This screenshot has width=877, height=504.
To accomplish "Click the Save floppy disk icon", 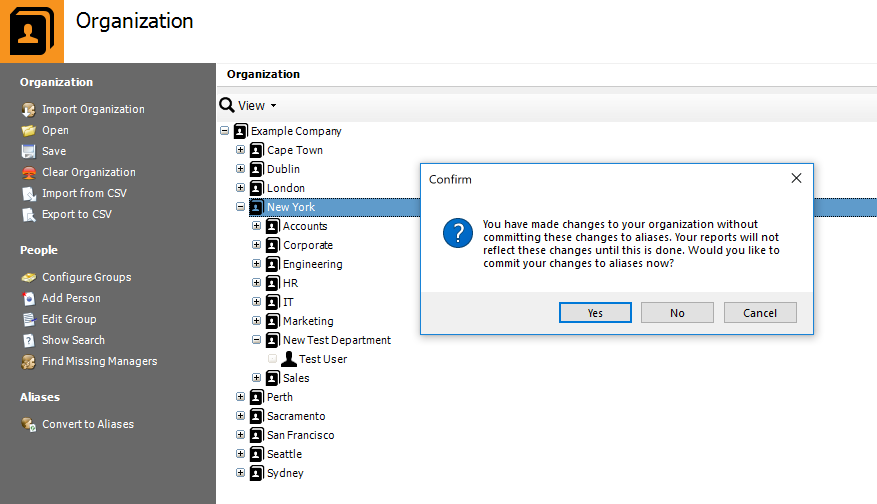I will tap(29, 152).
